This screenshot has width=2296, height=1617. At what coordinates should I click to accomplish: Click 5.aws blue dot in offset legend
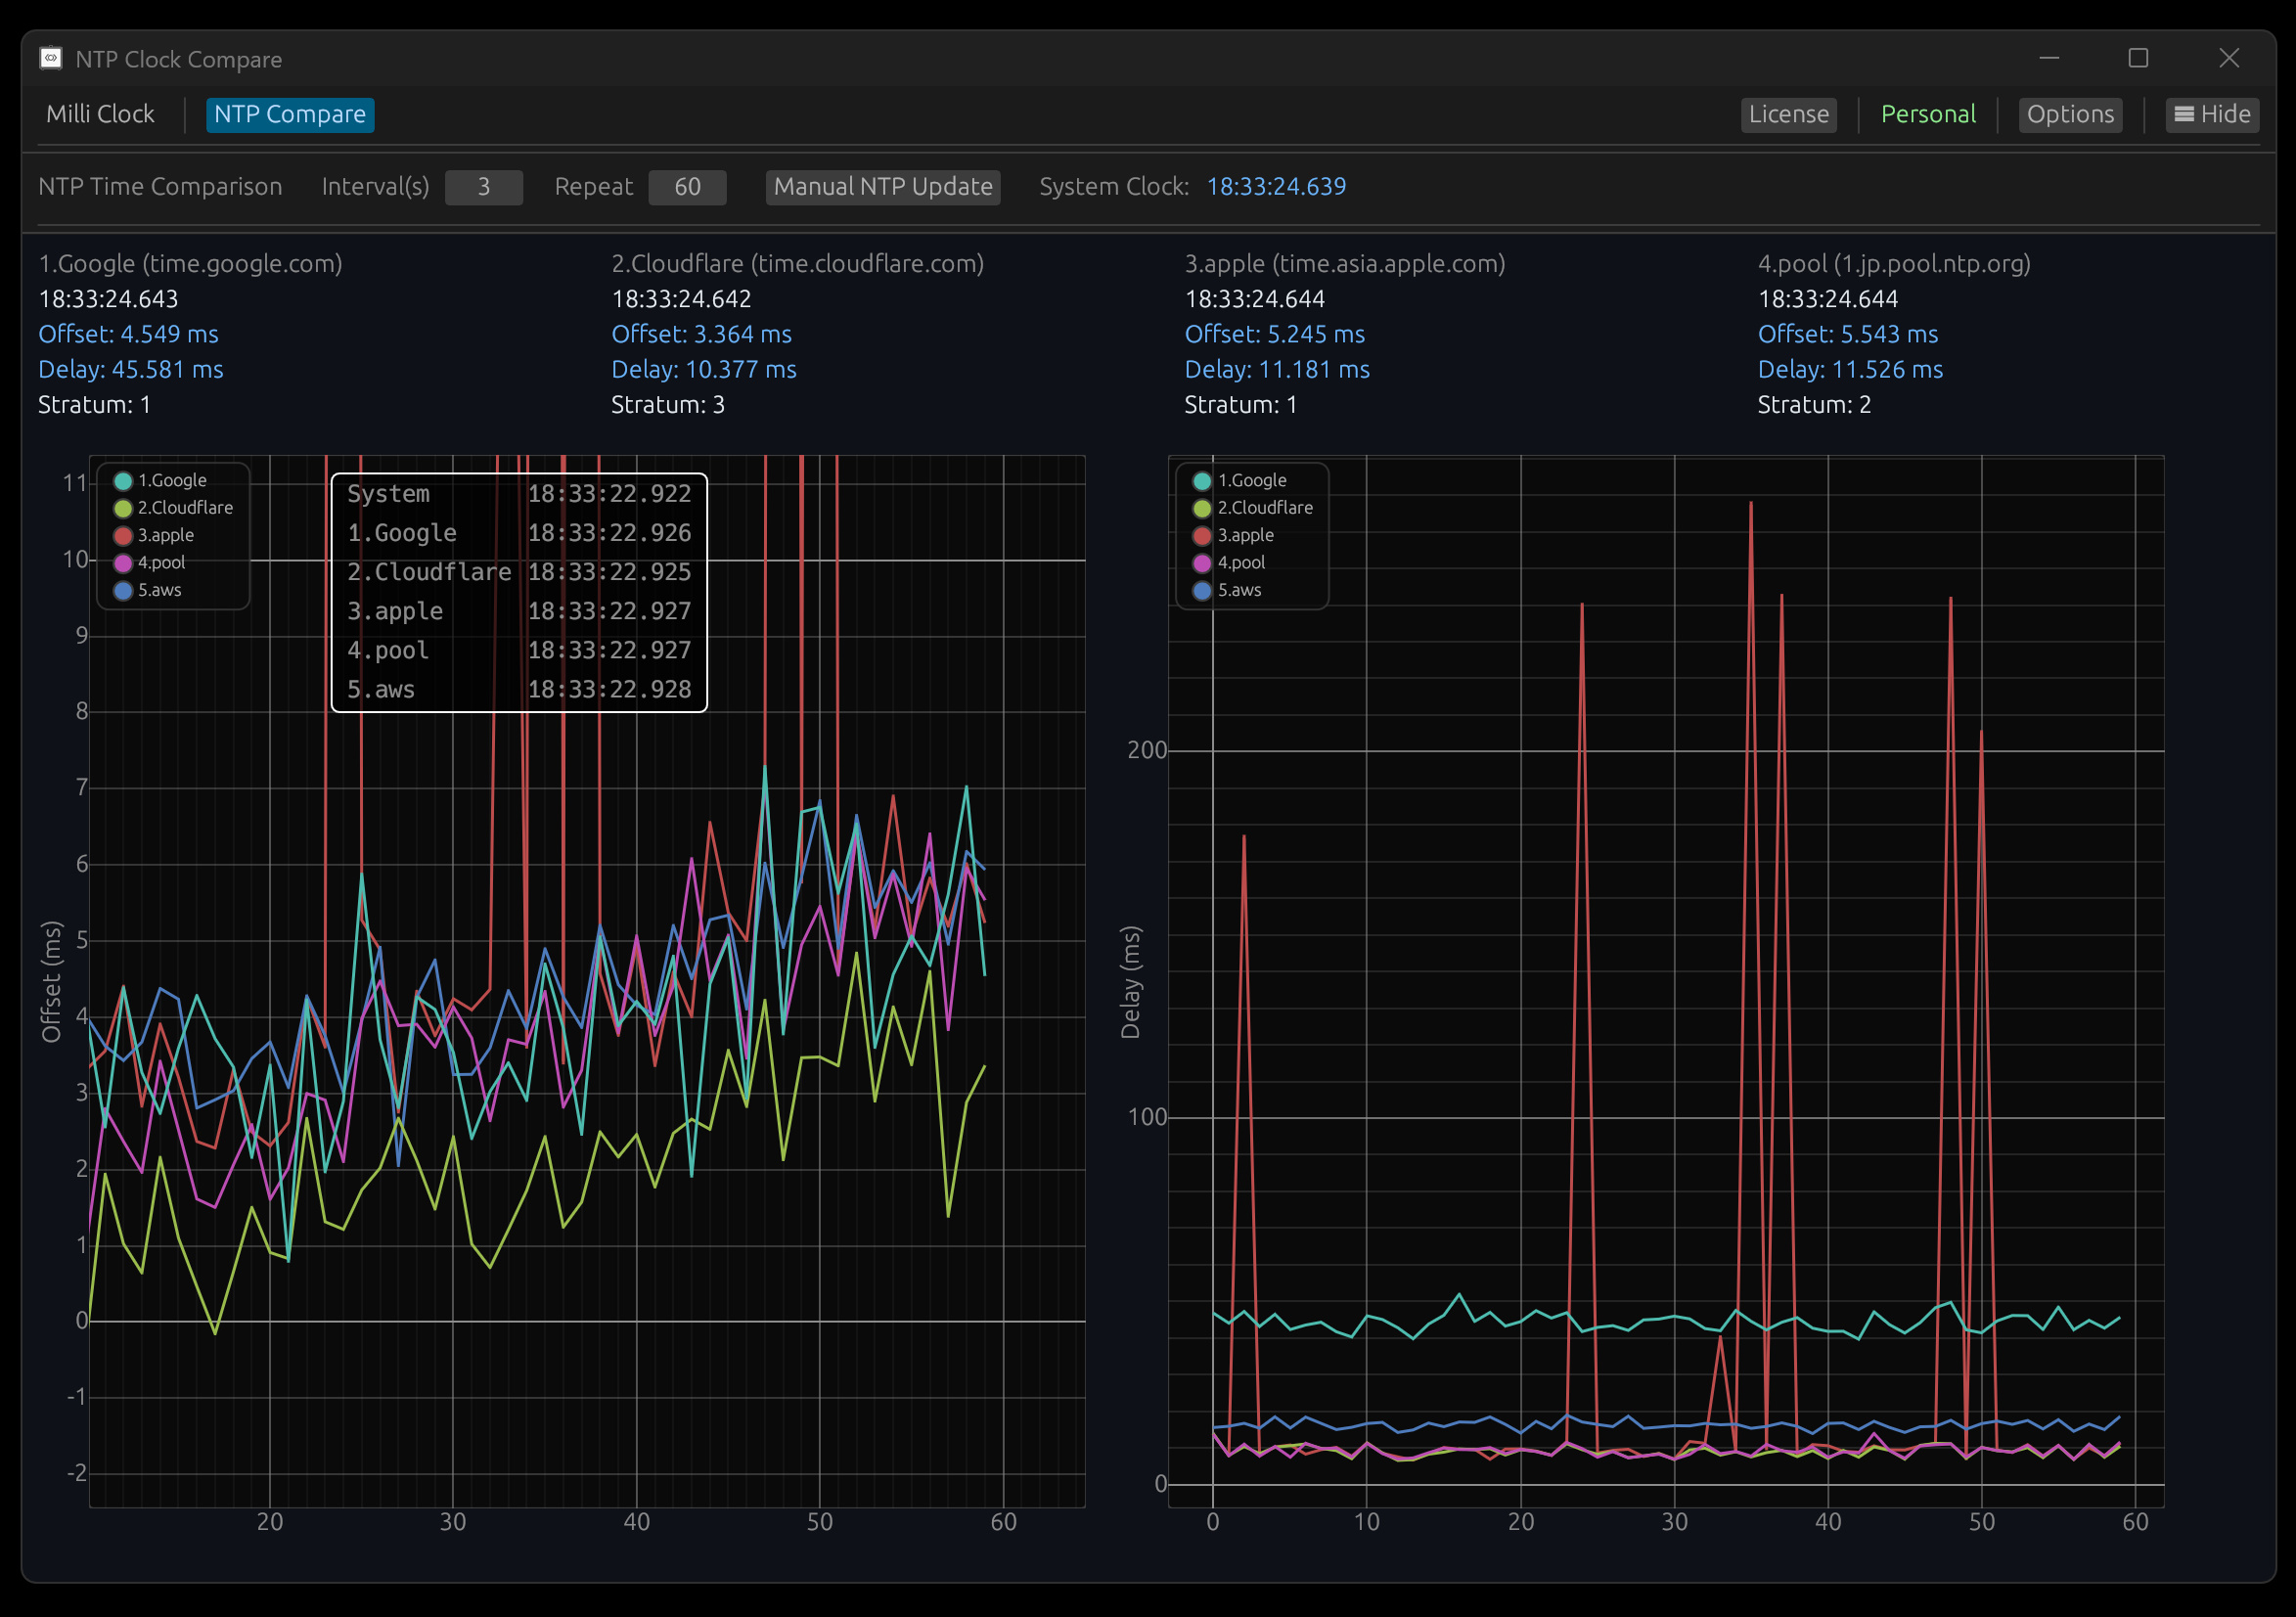click(x=123, y=591)
